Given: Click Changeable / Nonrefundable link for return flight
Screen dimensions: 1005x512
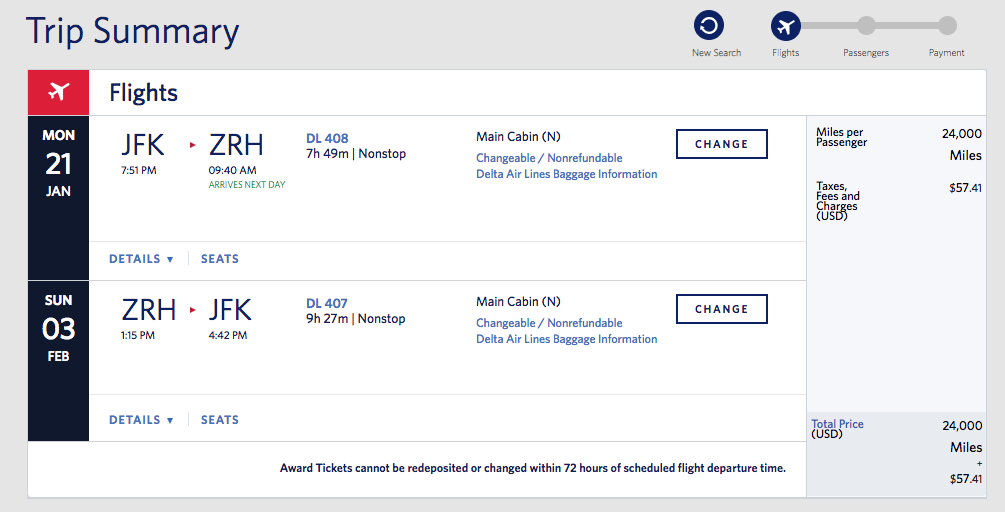Looking at the screenshot, I should point(549,323).
